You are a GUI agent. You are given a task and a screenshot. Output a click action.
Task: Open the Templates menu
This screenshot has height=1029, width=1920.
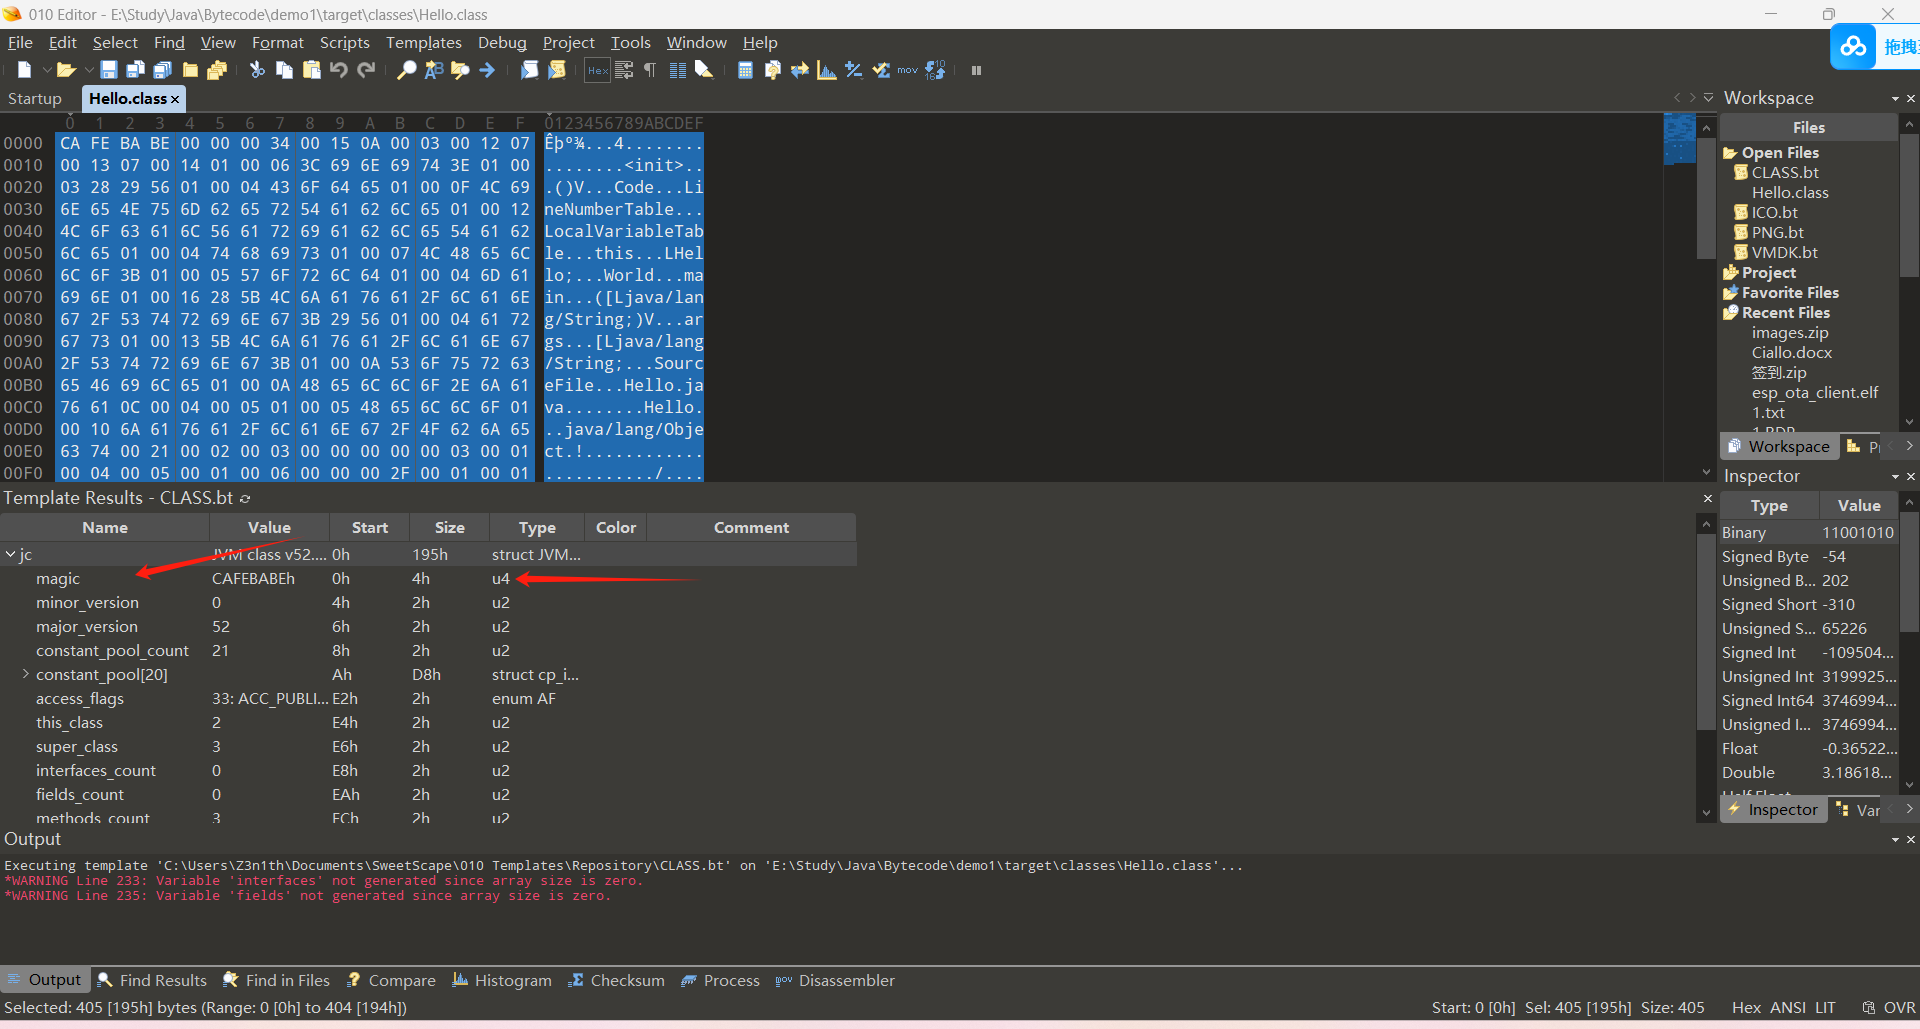[423, 42]
